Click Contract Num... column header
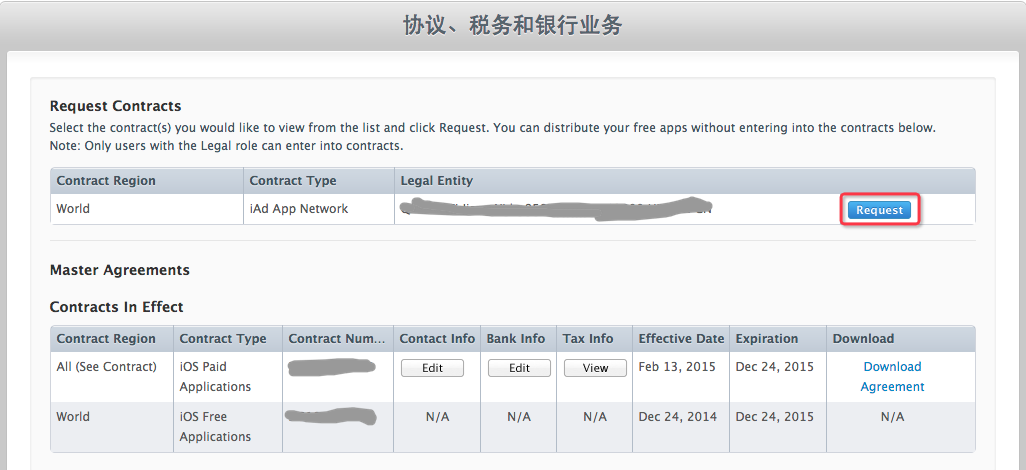This screenshot has height=470, width=1026. [x=335, y=339]
